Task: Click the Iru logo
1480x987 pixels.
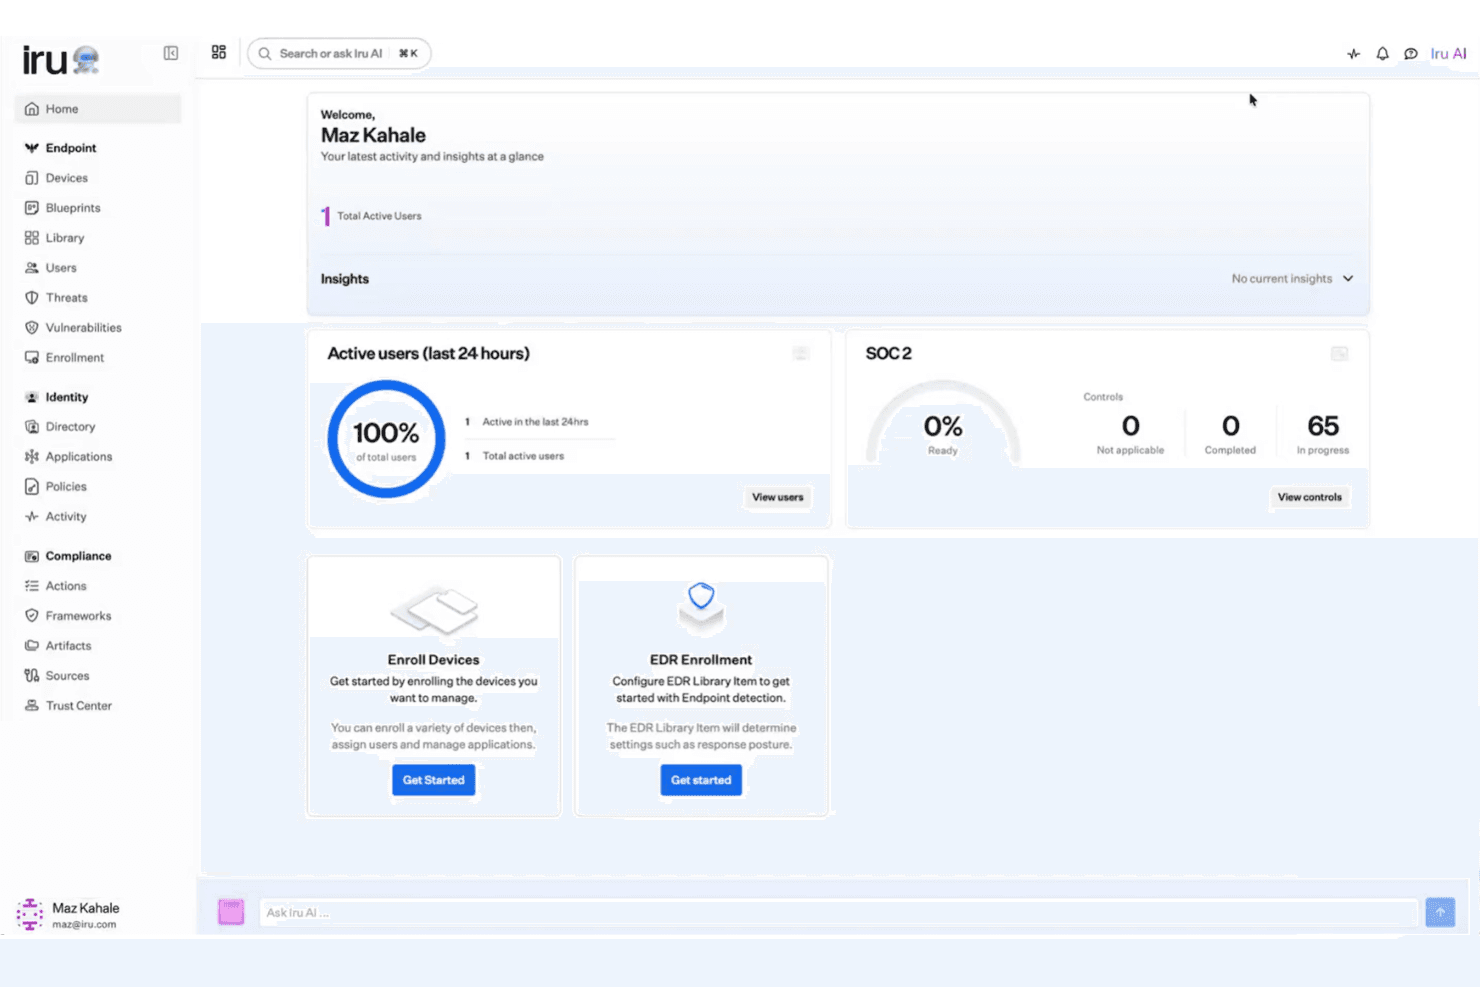Action: [x=60, y=60]
